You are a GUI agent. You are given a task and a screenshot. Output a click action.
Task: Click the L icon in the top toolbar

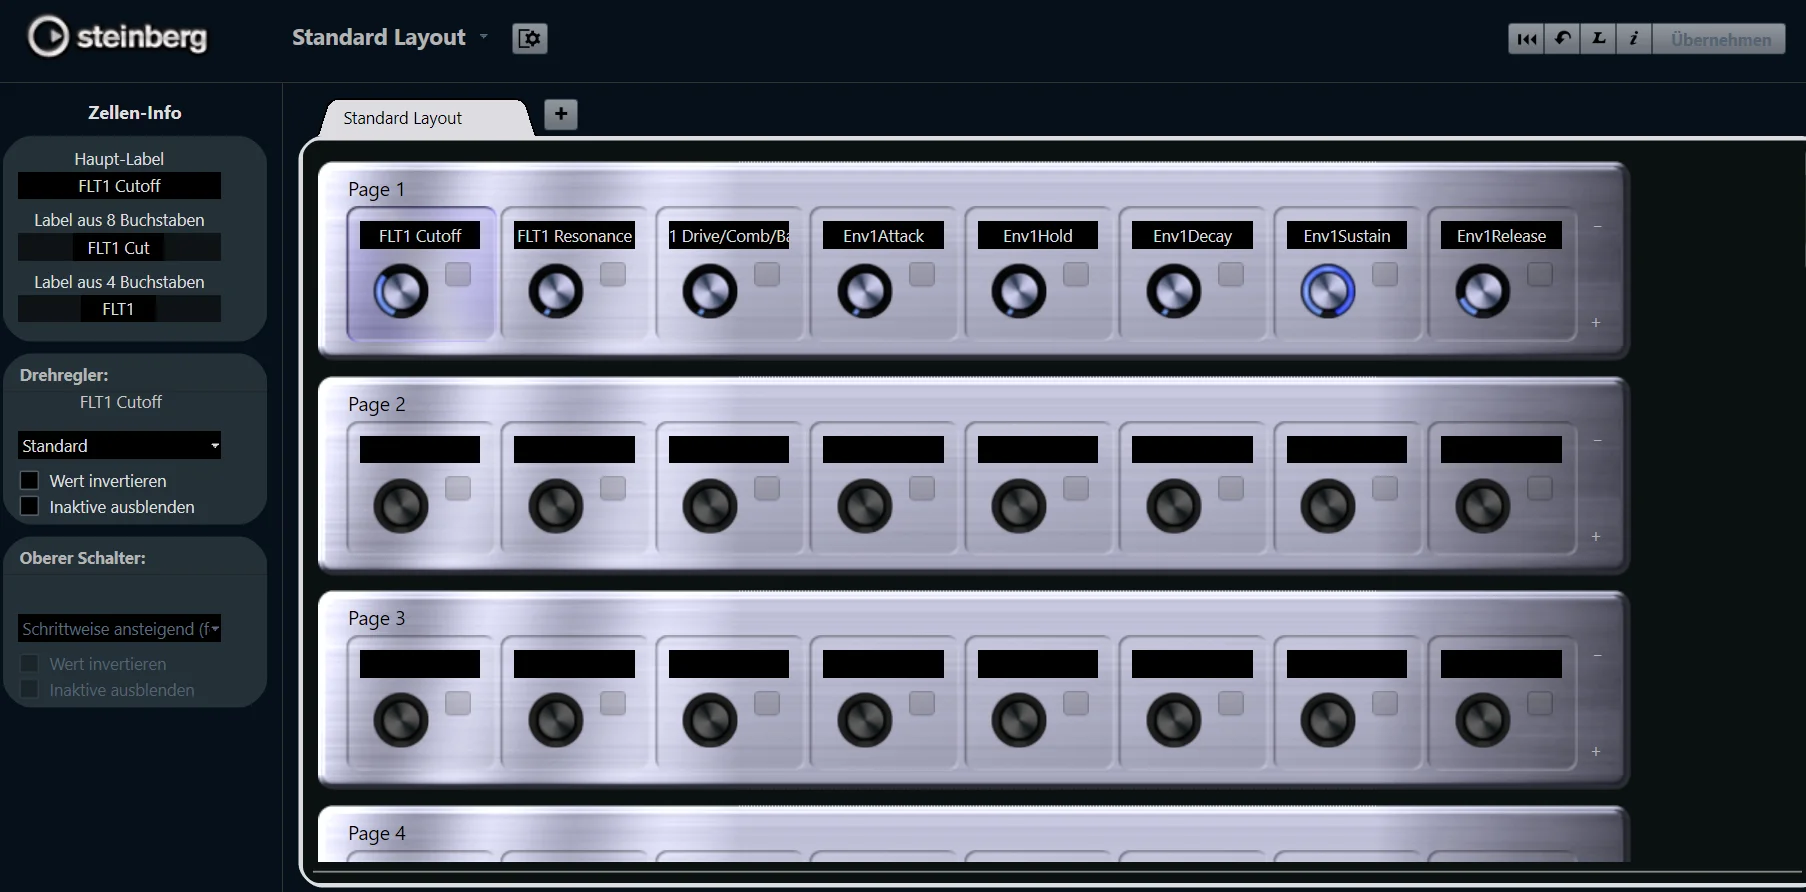(x=1598, y=39)
